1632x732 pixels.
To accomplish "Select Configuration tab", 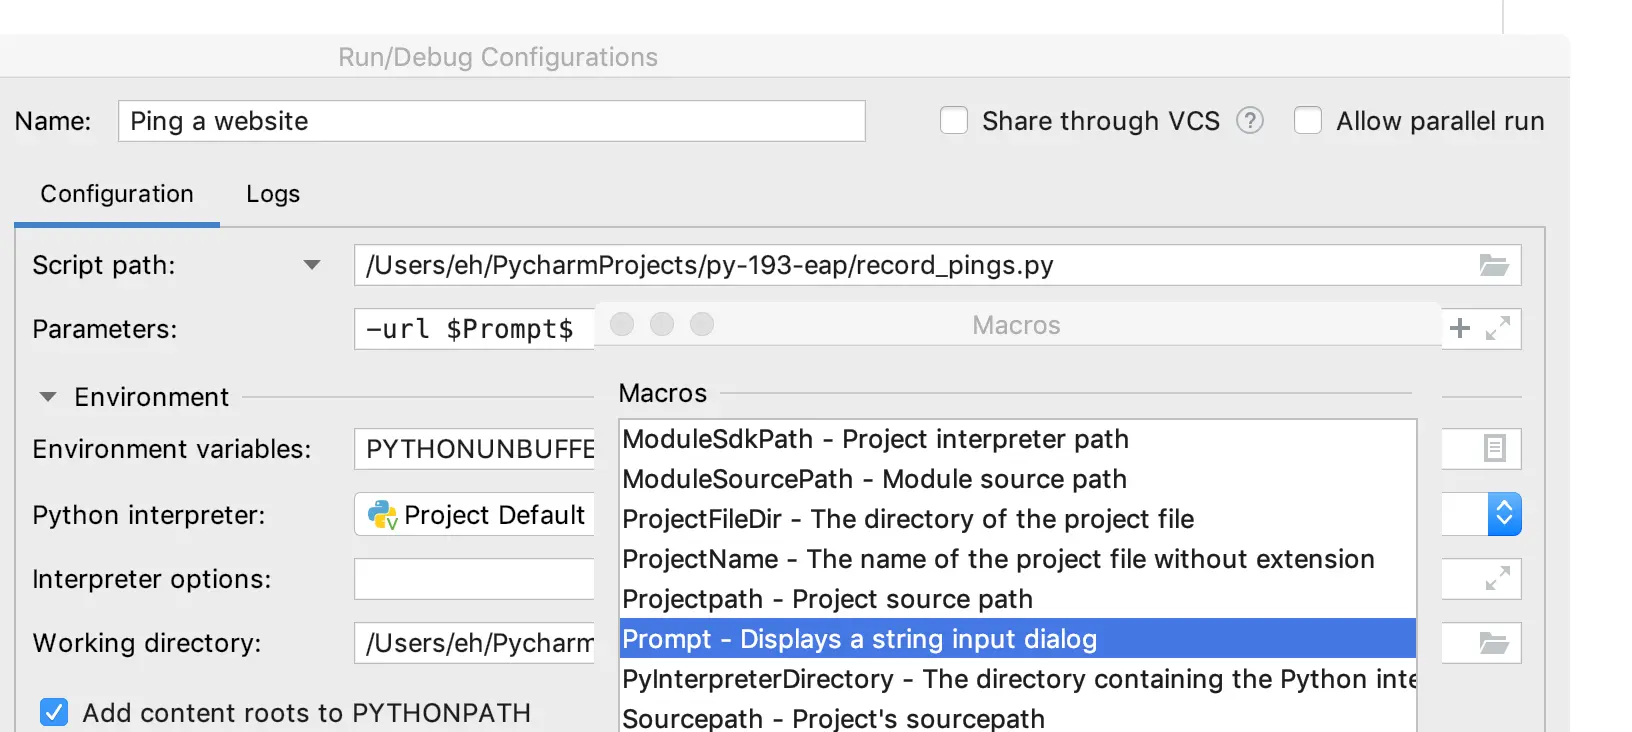I will click(x=117, y=194).
